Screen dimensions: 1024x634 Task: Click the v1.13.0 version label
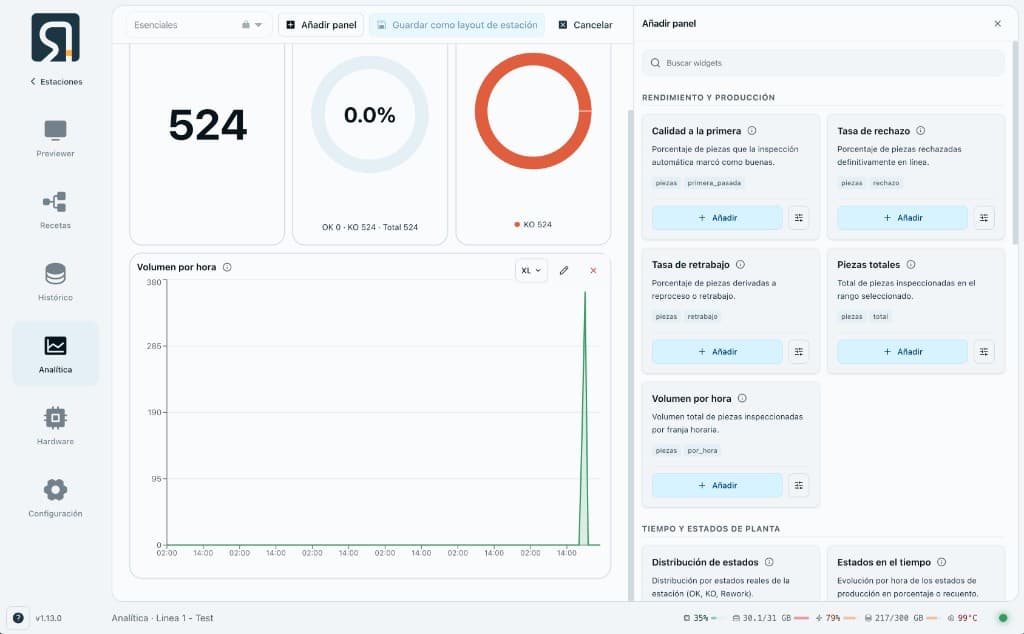coord(48,618)
